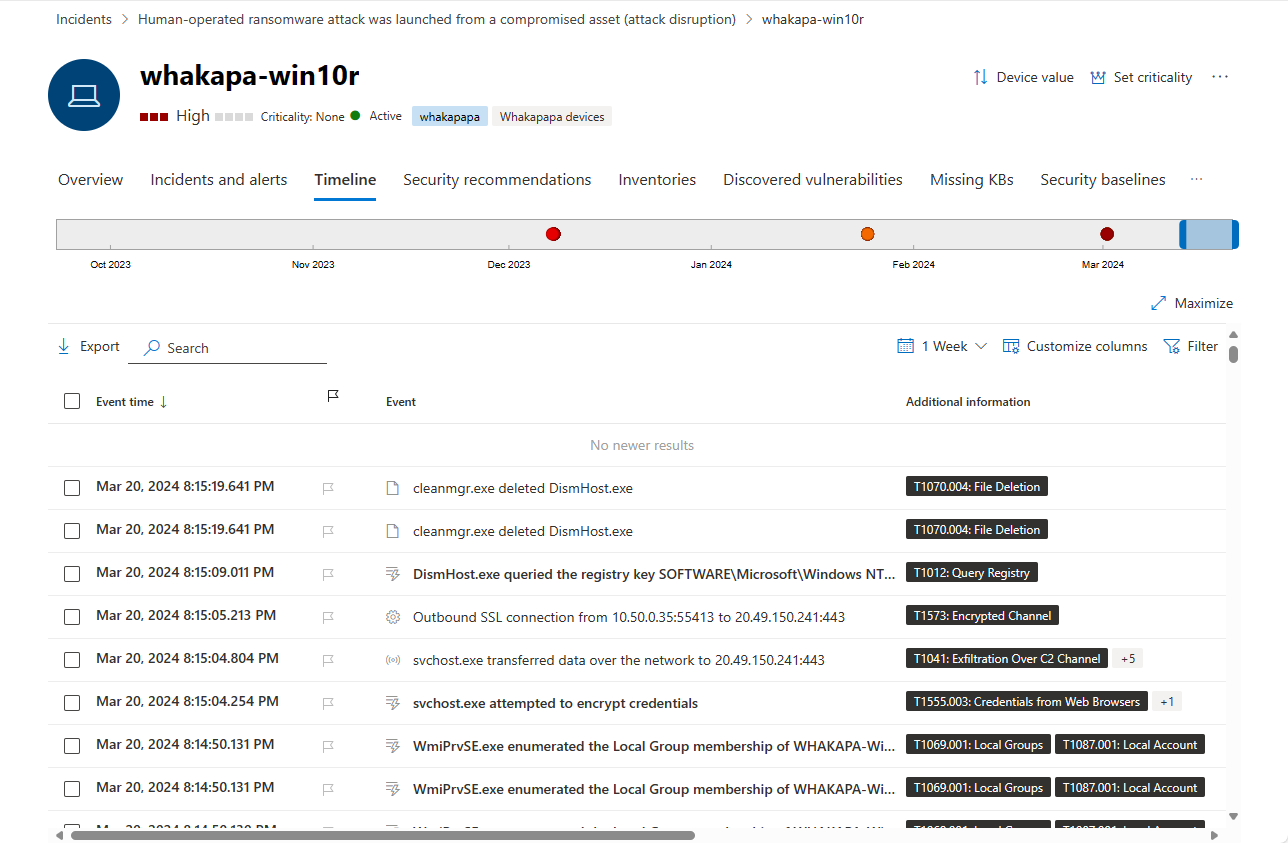Check the svchost.exe transferred data row
This screenshot has height=843, width=1288.
click(x=72, y=660)
